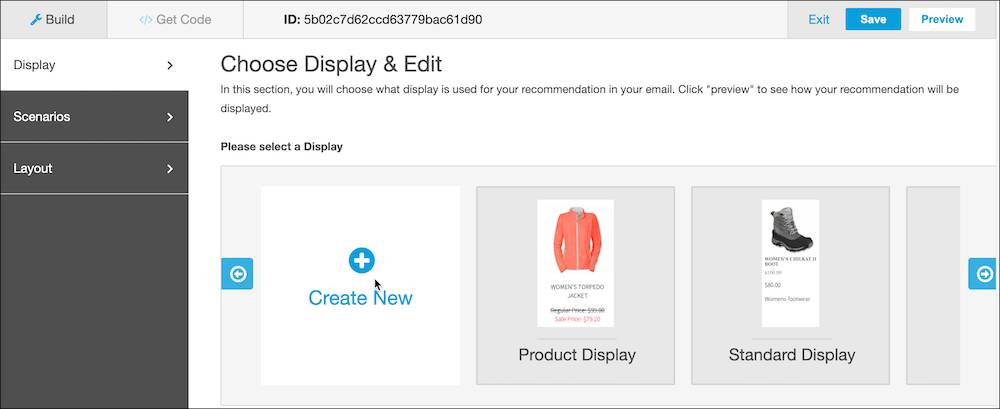Click the Preview button
1000x409 pixels.
click(942, 19)
